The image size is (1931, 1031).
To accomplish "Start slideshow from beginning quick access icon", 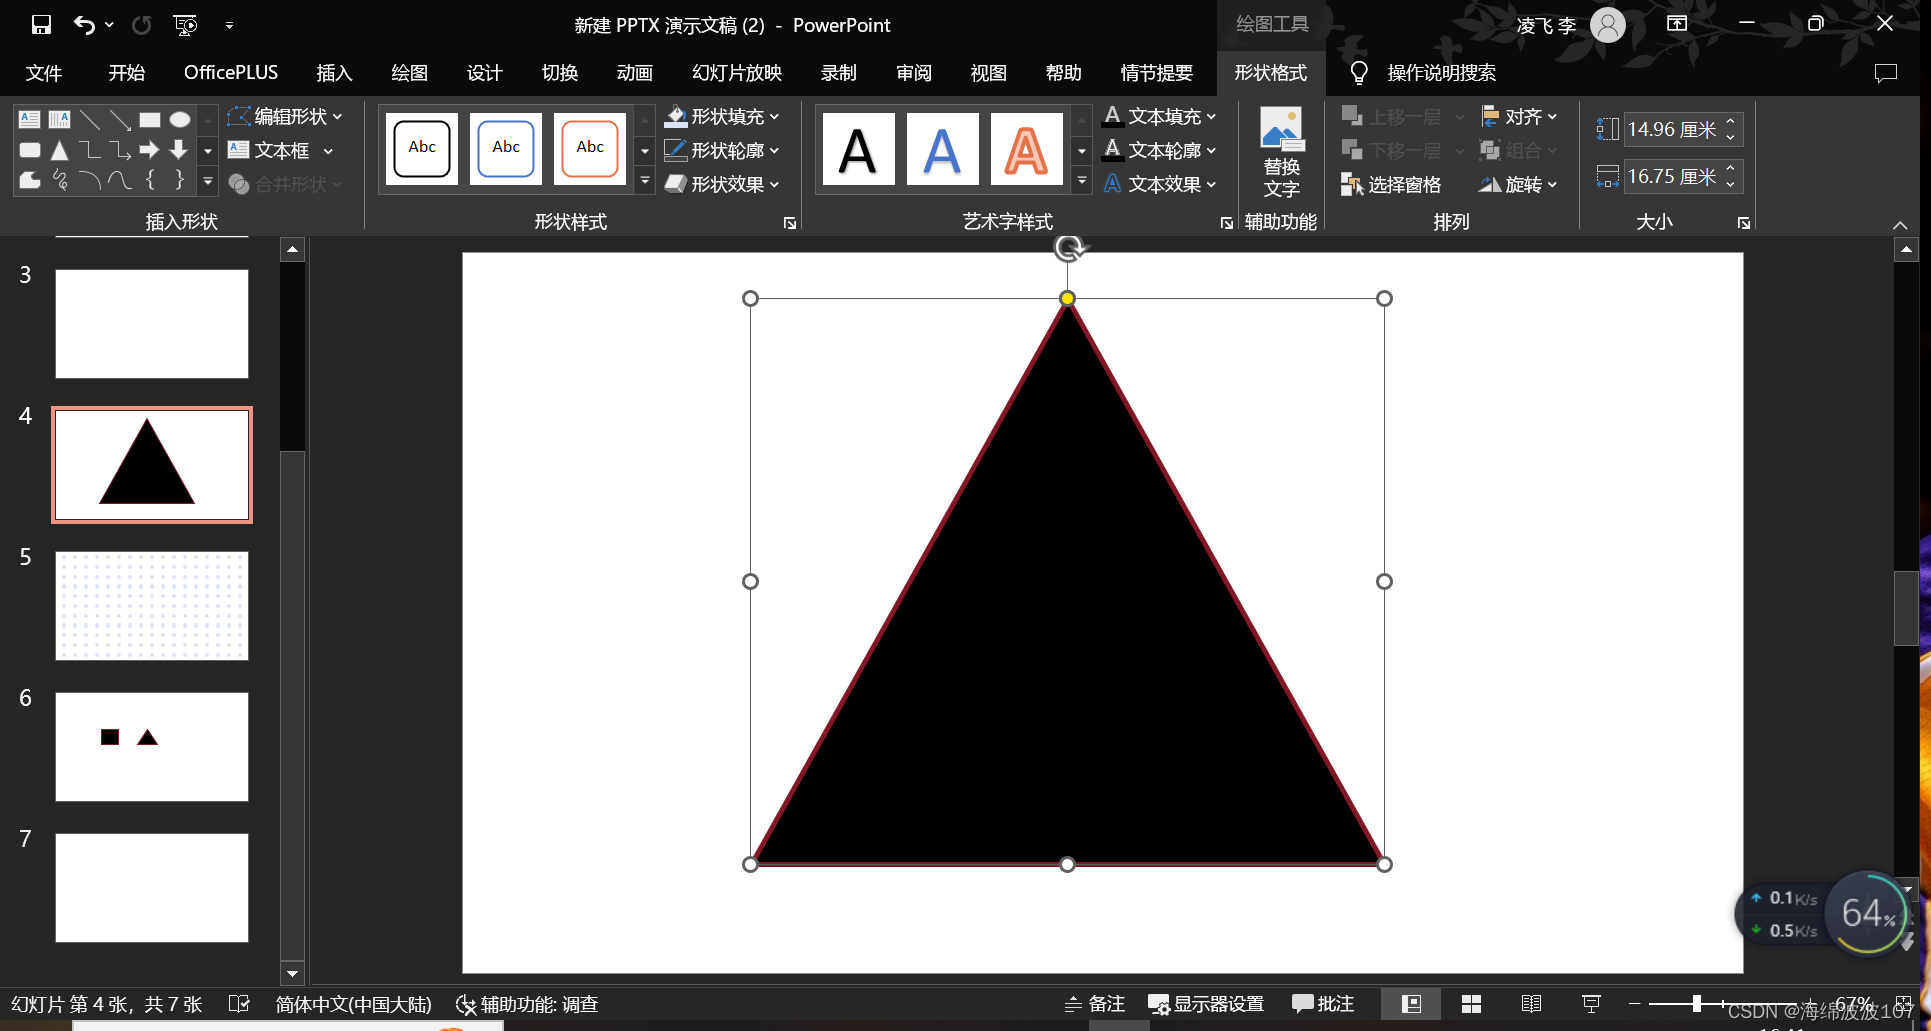I will (185, 25).
